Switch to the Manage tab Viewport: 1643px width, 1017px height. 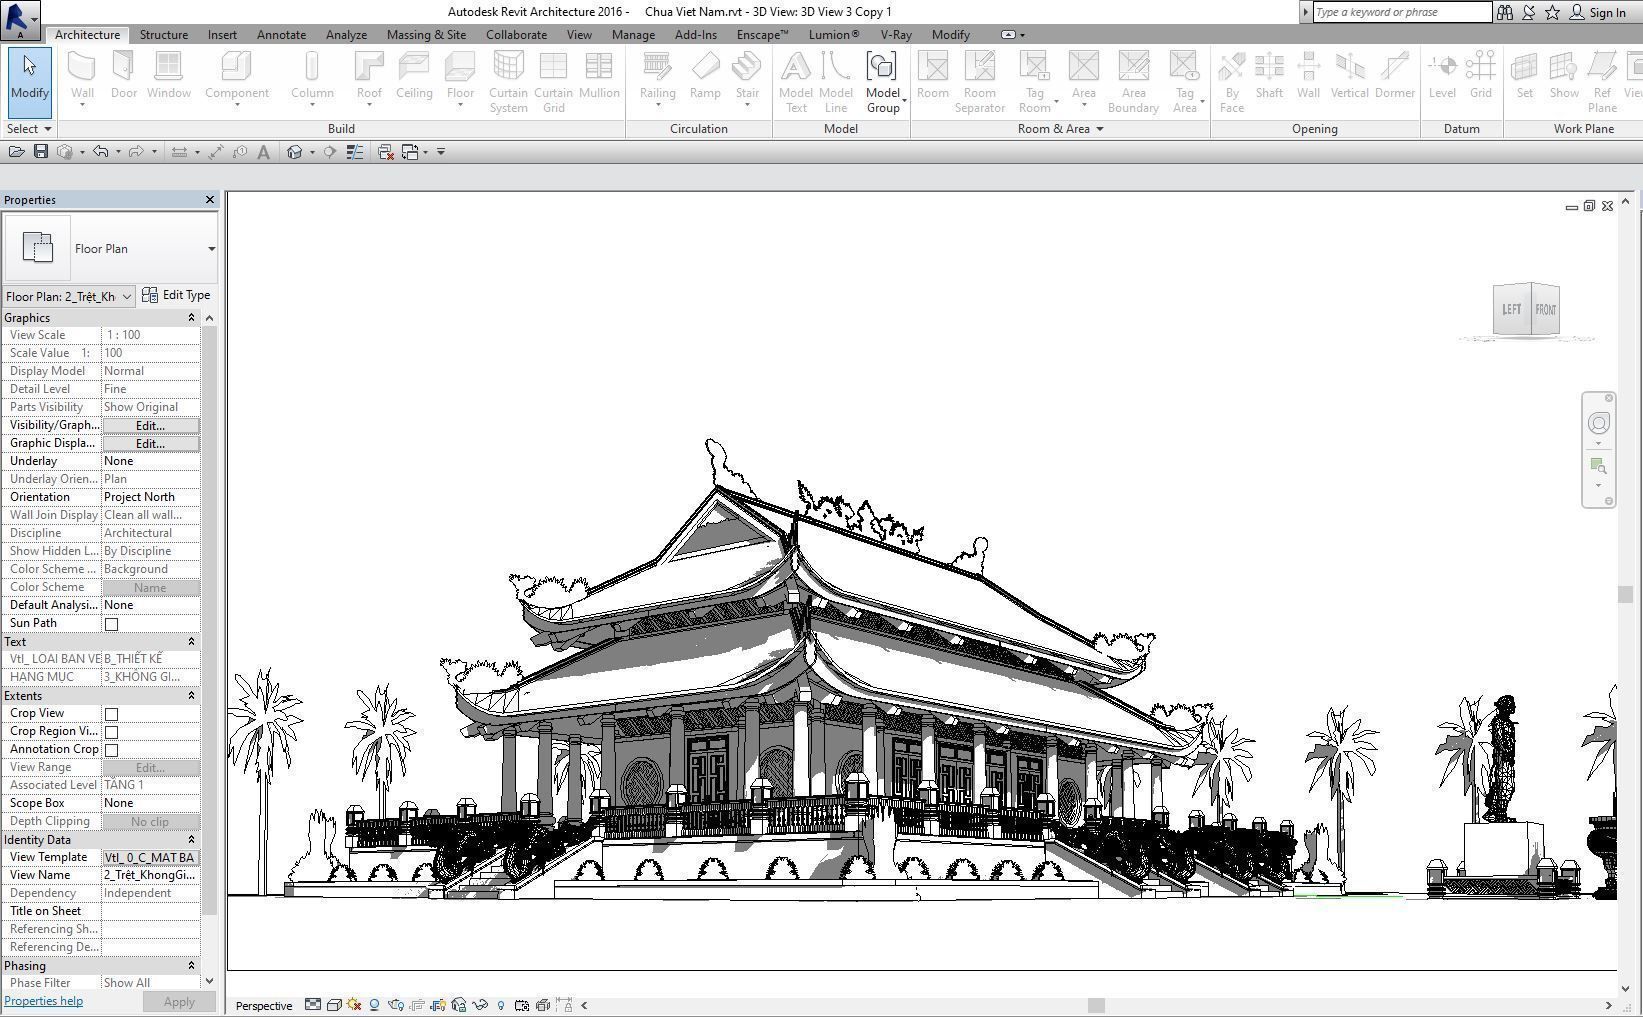(633, 34)
